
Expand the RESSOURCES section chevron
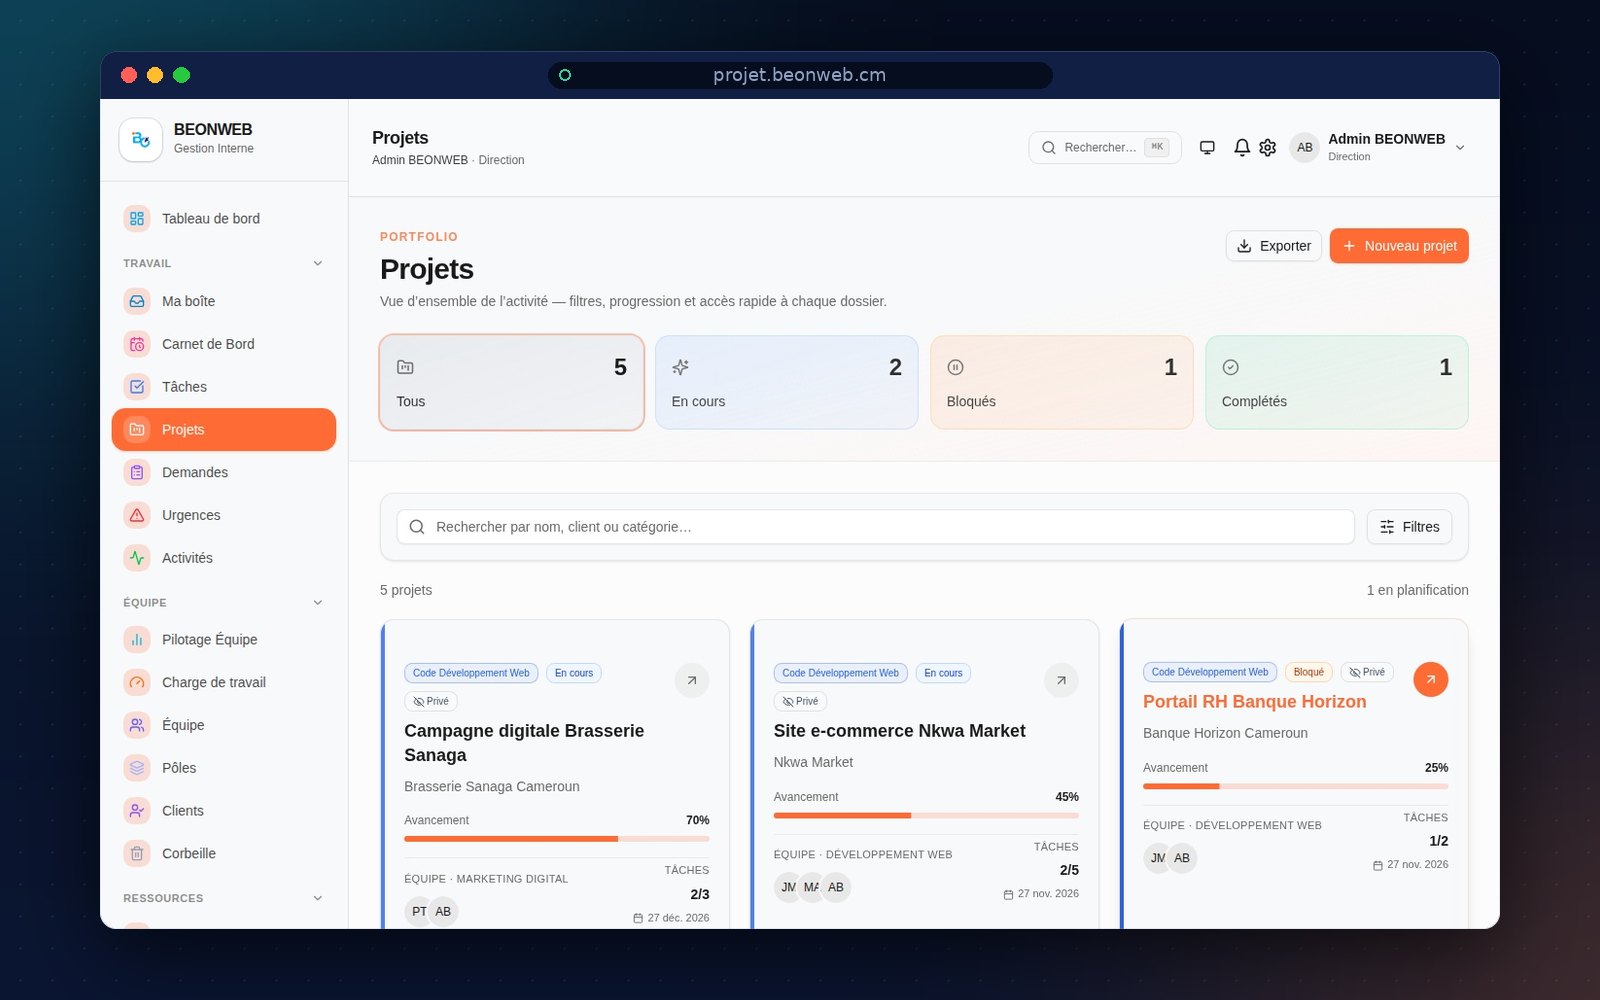pos(318,898)
